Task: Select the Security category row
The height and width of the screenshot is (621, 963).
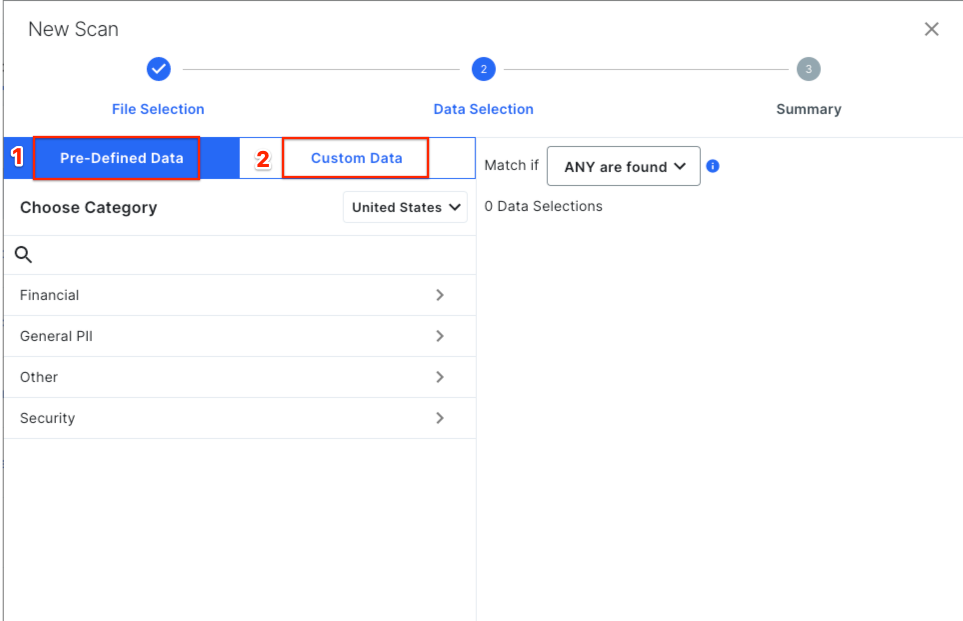Action: click(200, 418)
